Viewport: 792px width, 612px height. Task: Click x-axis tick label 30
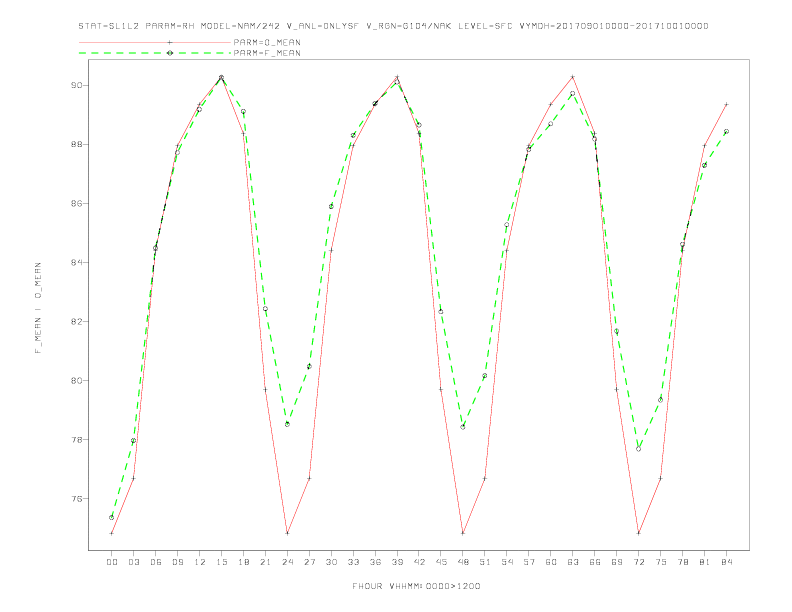pyautogui.click(x=331, y=562)
